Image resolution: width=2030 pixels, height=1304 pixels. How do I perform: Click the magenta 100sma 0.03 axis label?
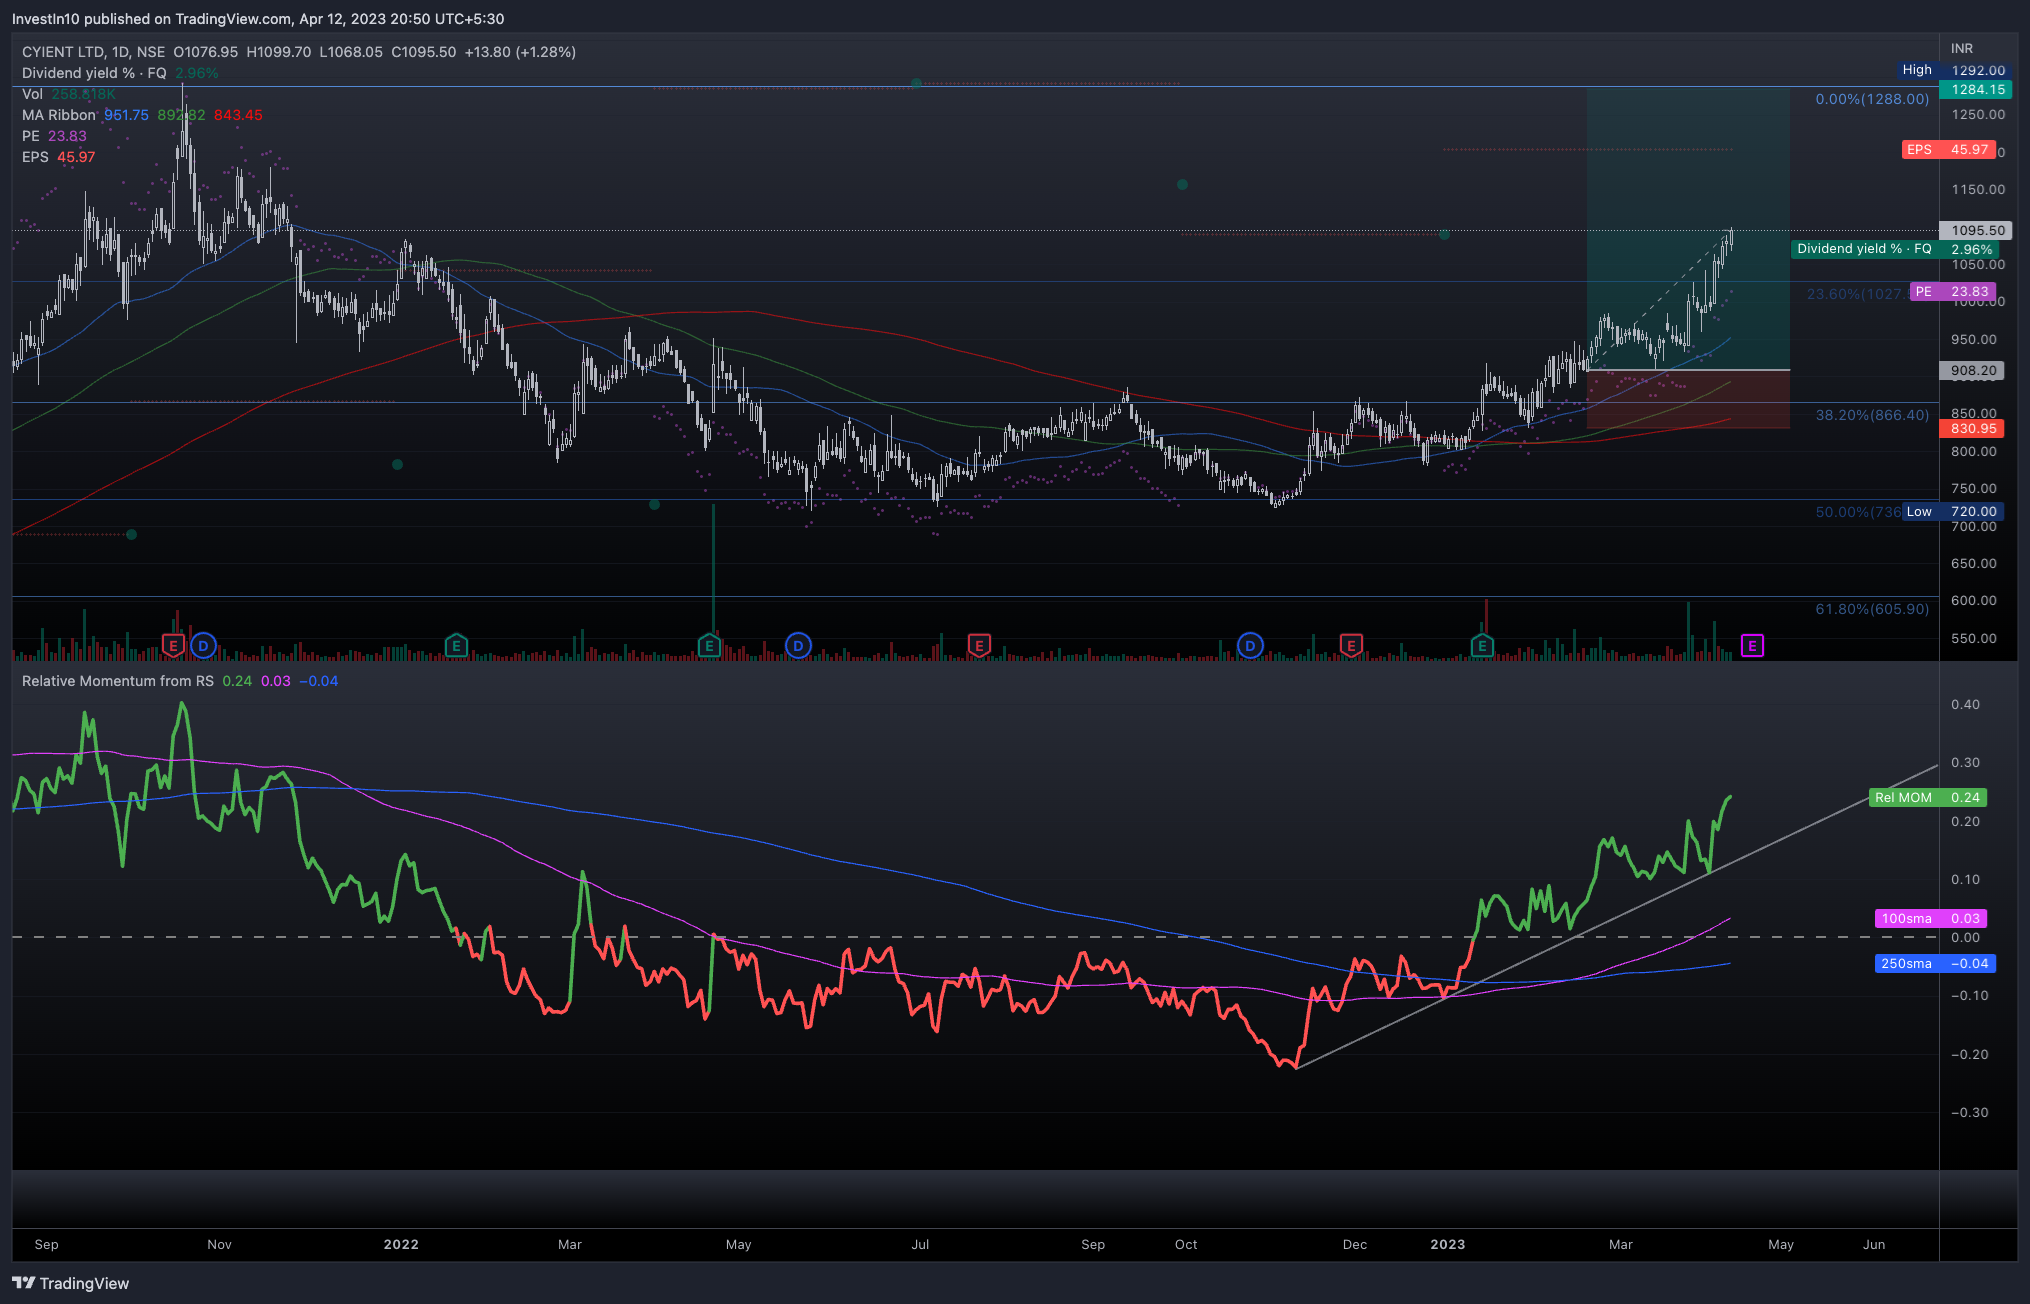click(1930, 918)
